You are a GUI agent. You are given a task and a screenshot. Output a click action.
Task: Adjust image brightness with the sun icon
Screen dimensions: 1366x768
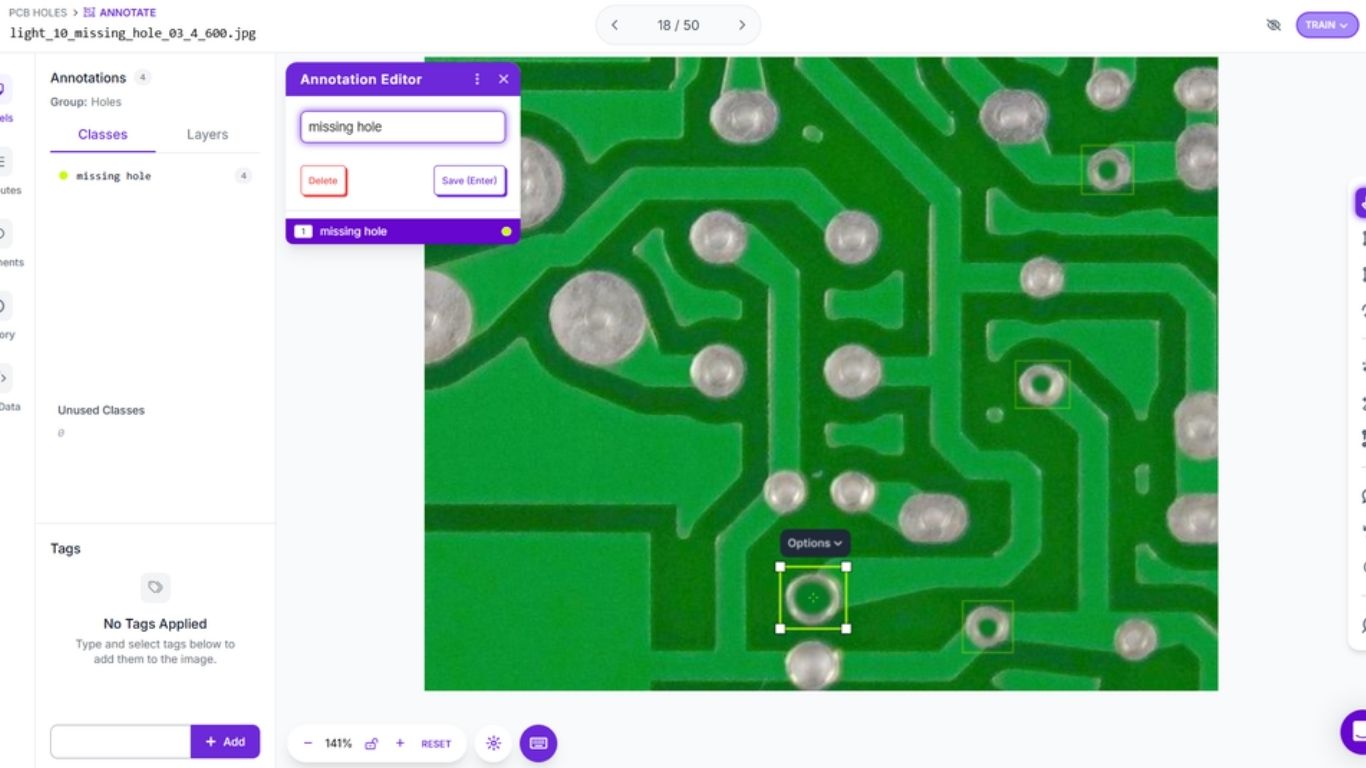coord(493,743)
